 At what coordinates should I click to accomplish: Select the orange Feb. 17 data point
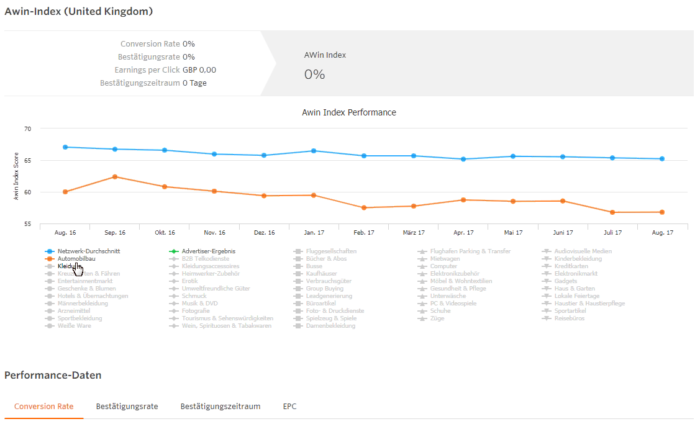(364, 208)
